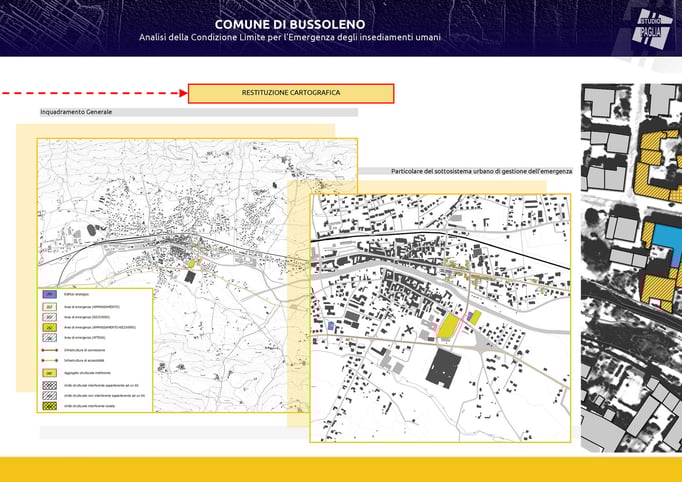Click the purple 'Edificio strategico' legend swatch
The height and width of the screenshot is (482, 682).
tap(50, 295)
